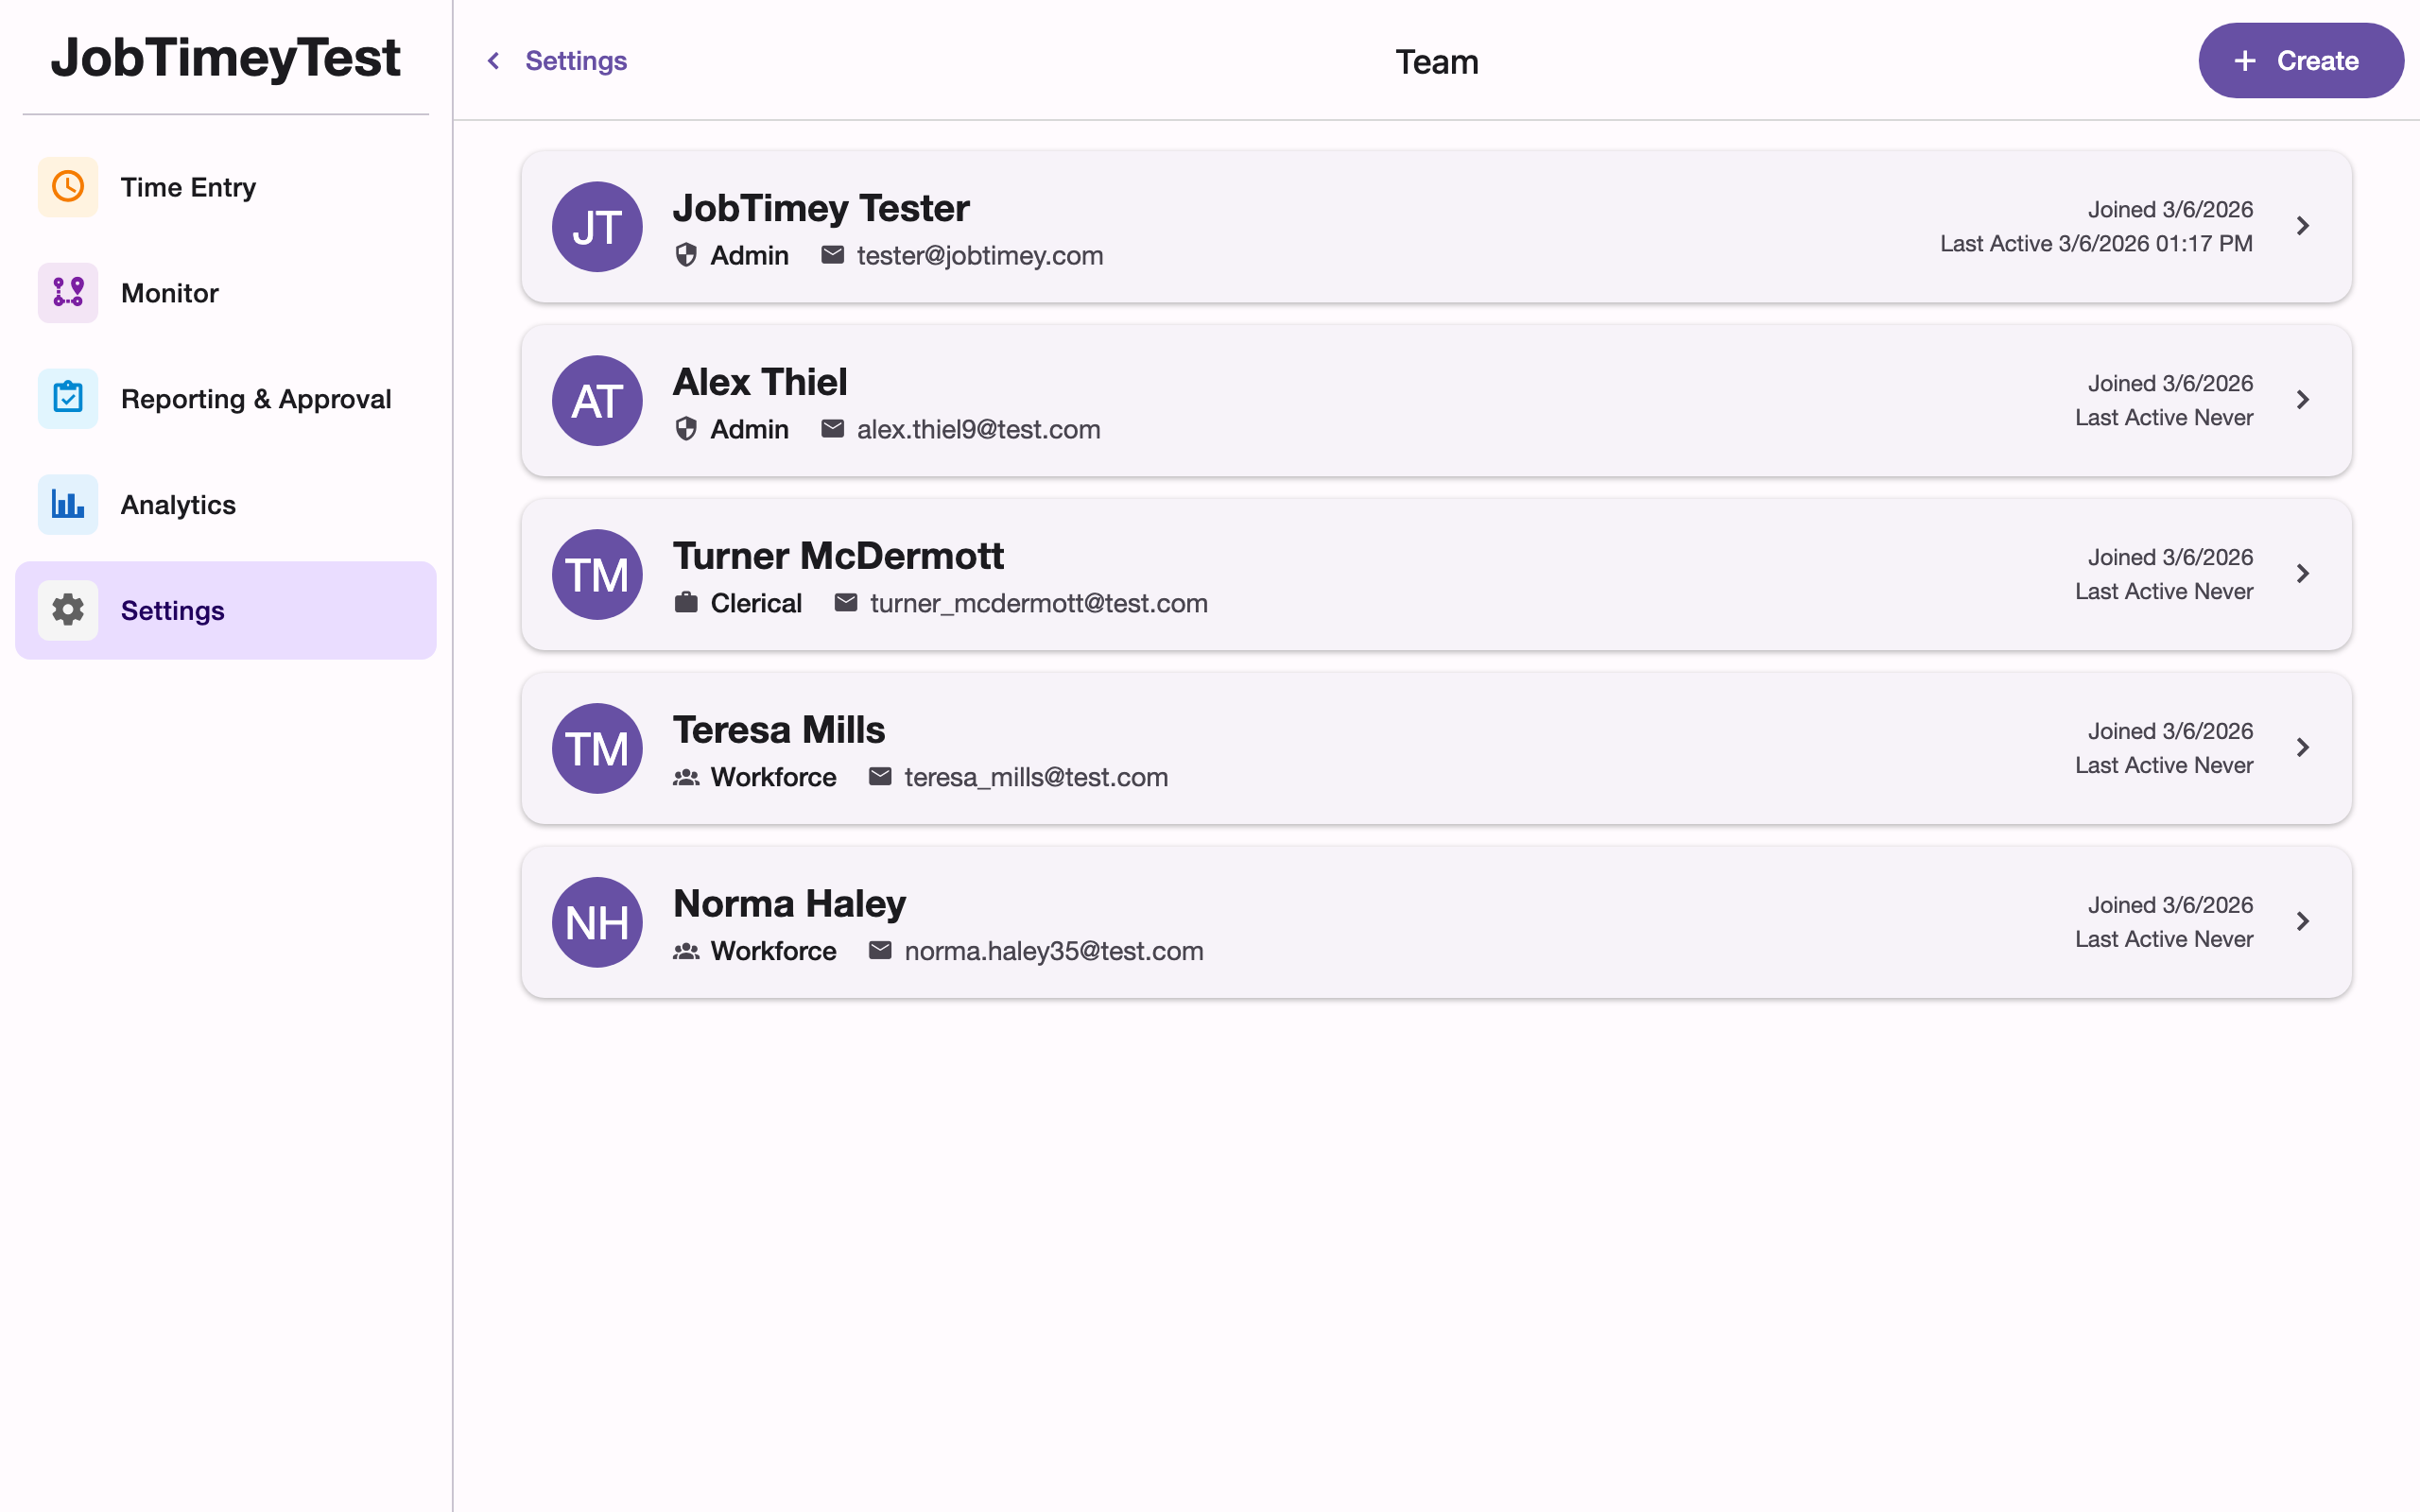The image size is (2420, 1512).
Task: Click the NH avatar for Norma Haley
Action: tap(596, 921)
